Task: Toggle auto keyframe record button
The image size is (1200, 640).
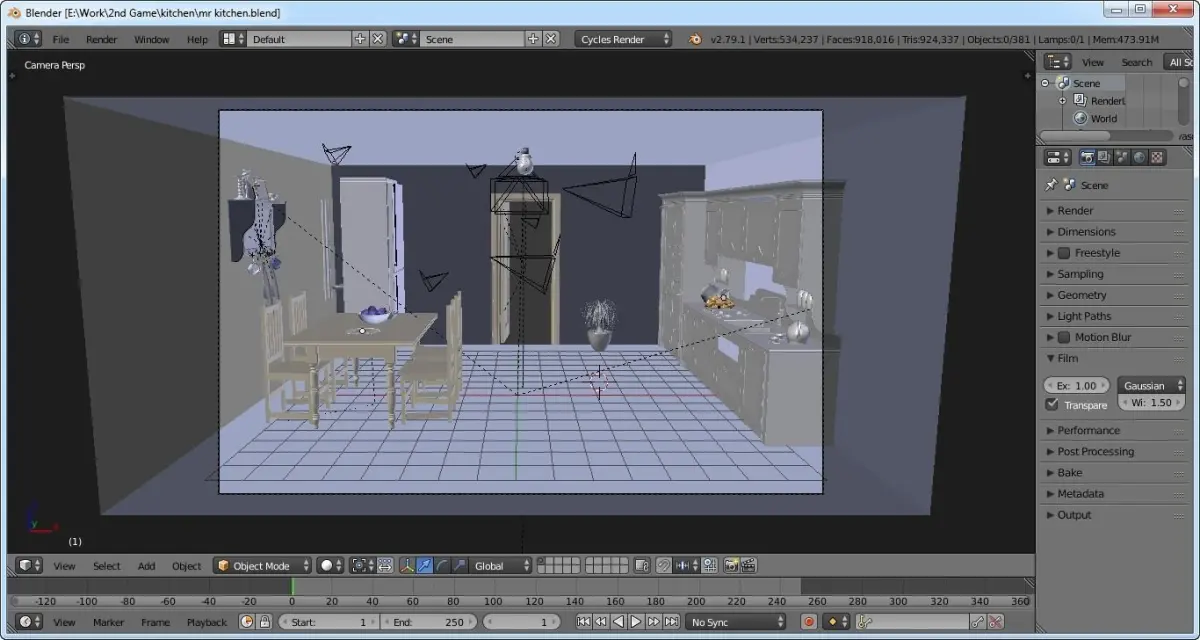Action: click(x=808, y=622)
